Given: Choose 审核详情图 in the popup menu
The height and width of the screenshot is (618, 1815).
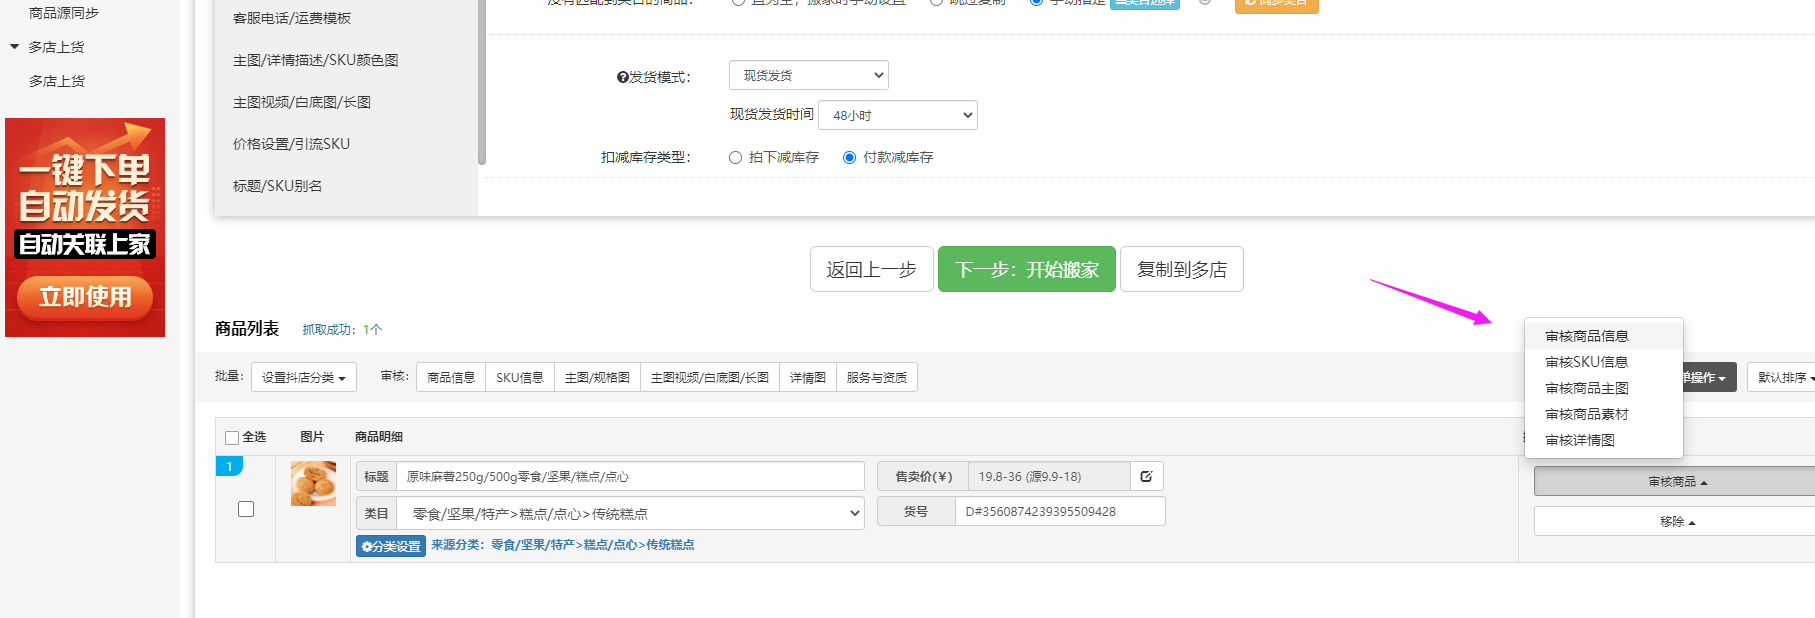Looking at the screenshot, I should (1579, 440).
